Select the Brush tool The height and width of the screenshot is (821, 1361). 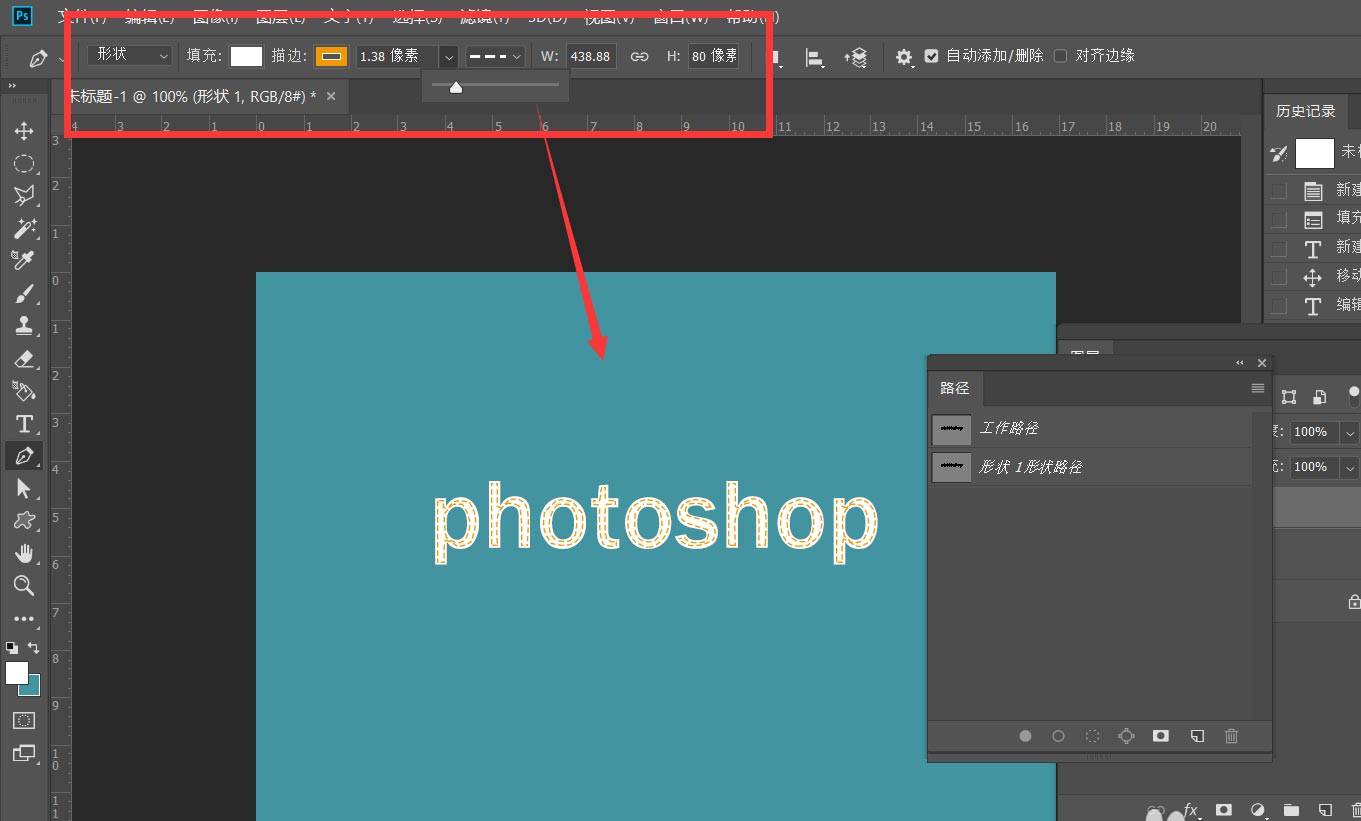(x=24, y=293)
